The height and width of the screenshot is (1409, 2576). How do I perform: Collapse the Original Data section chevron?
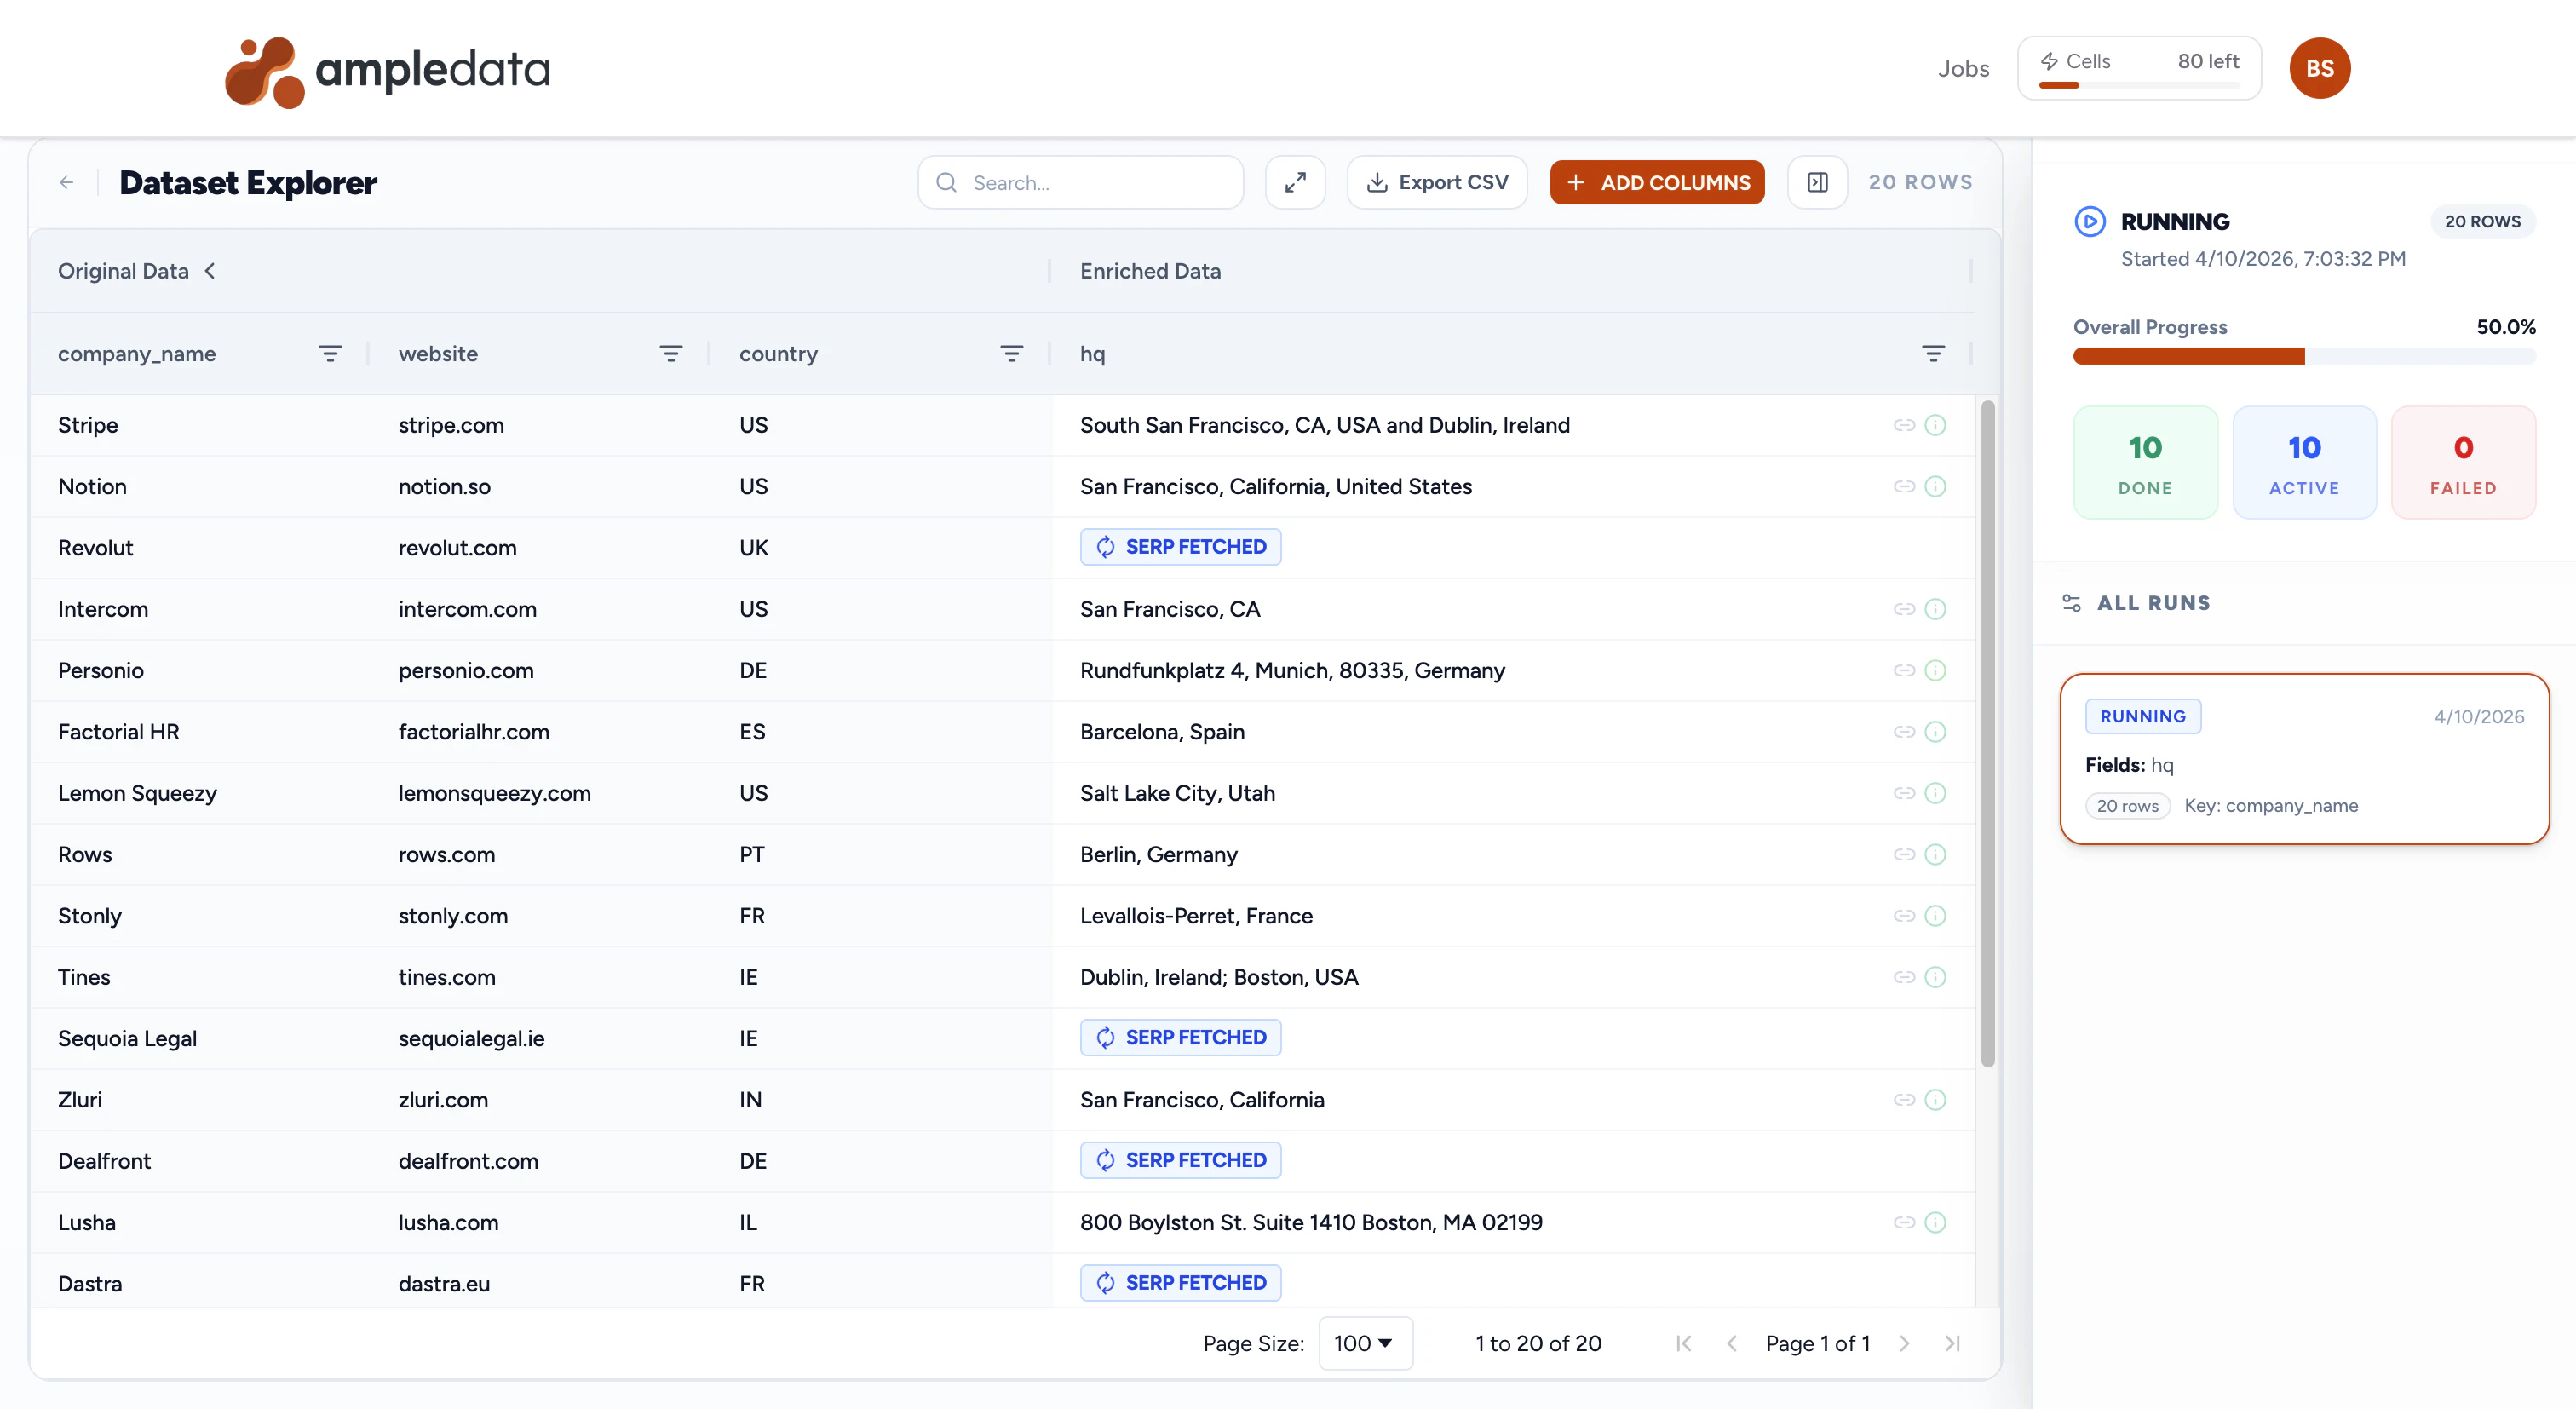[211, 270]
